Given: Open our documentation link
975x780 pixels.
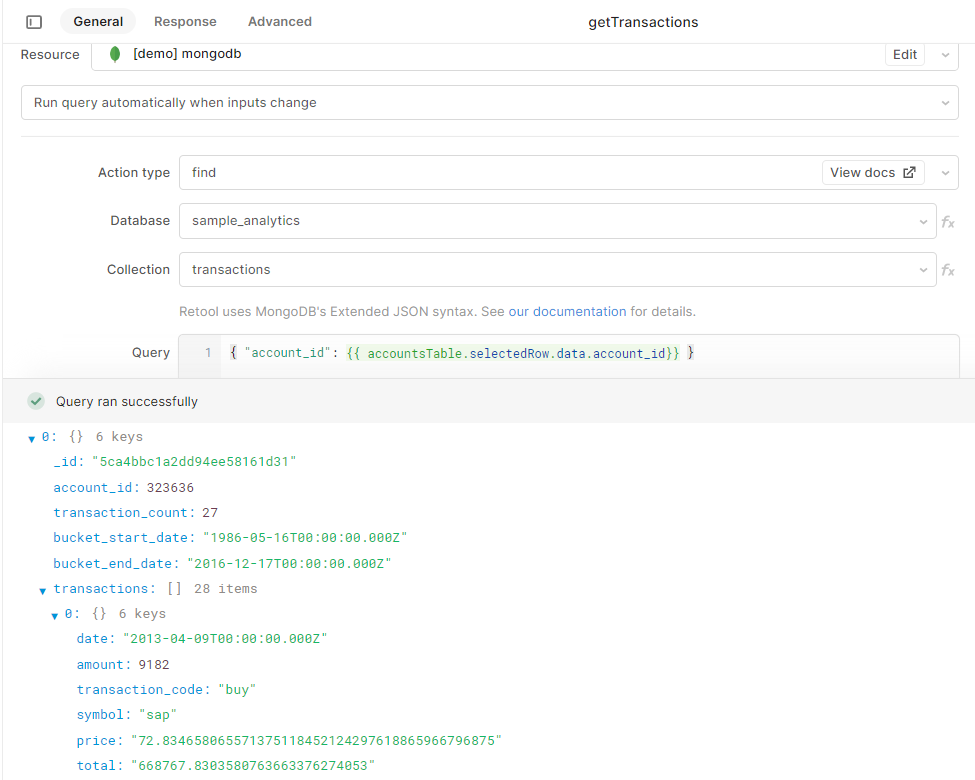Looking at the screenshot, I should click(567, 311).
